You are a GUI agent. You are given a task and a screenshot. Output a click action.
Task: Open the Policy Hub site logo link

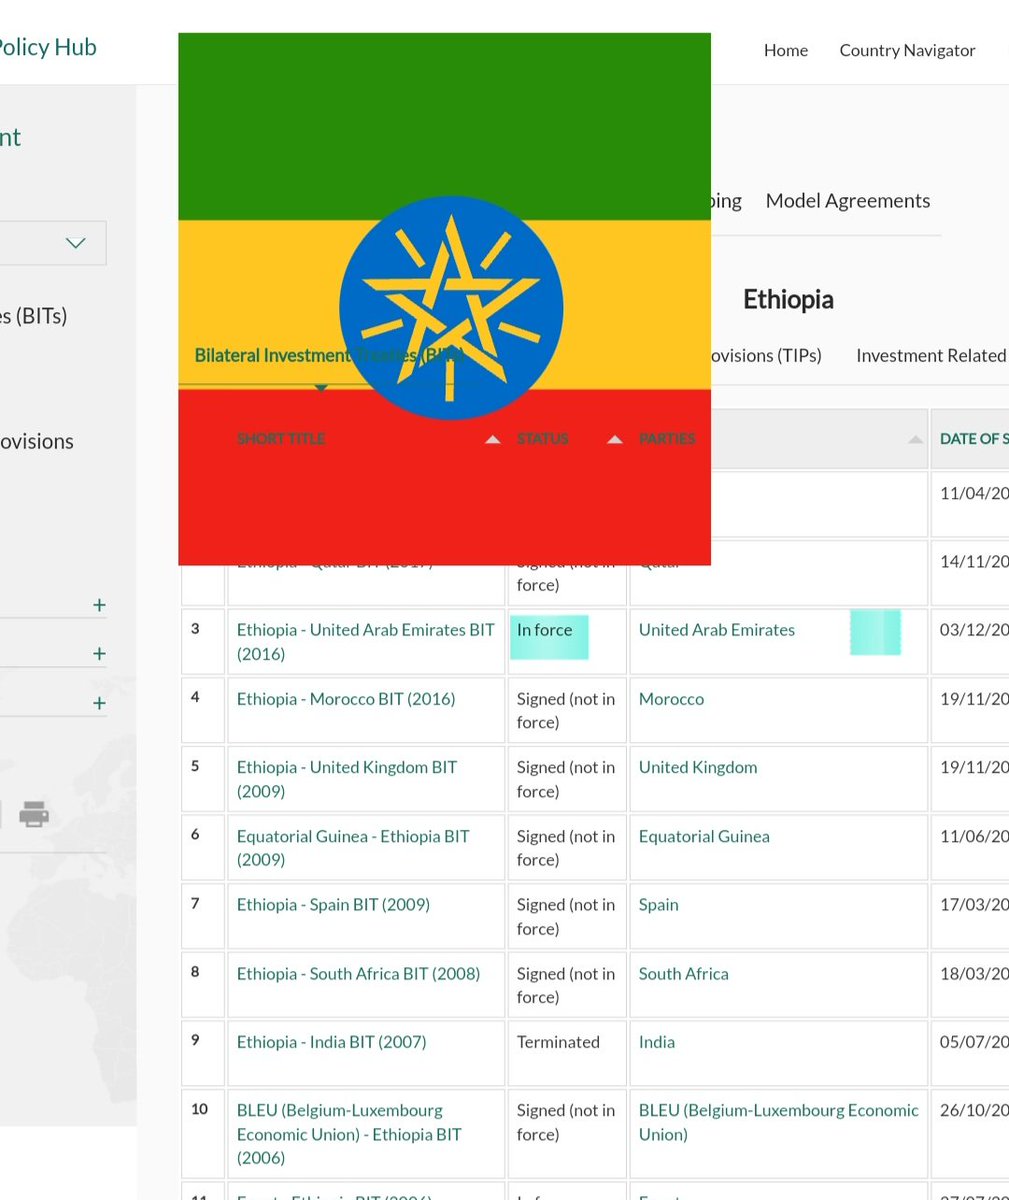[48, 47]
